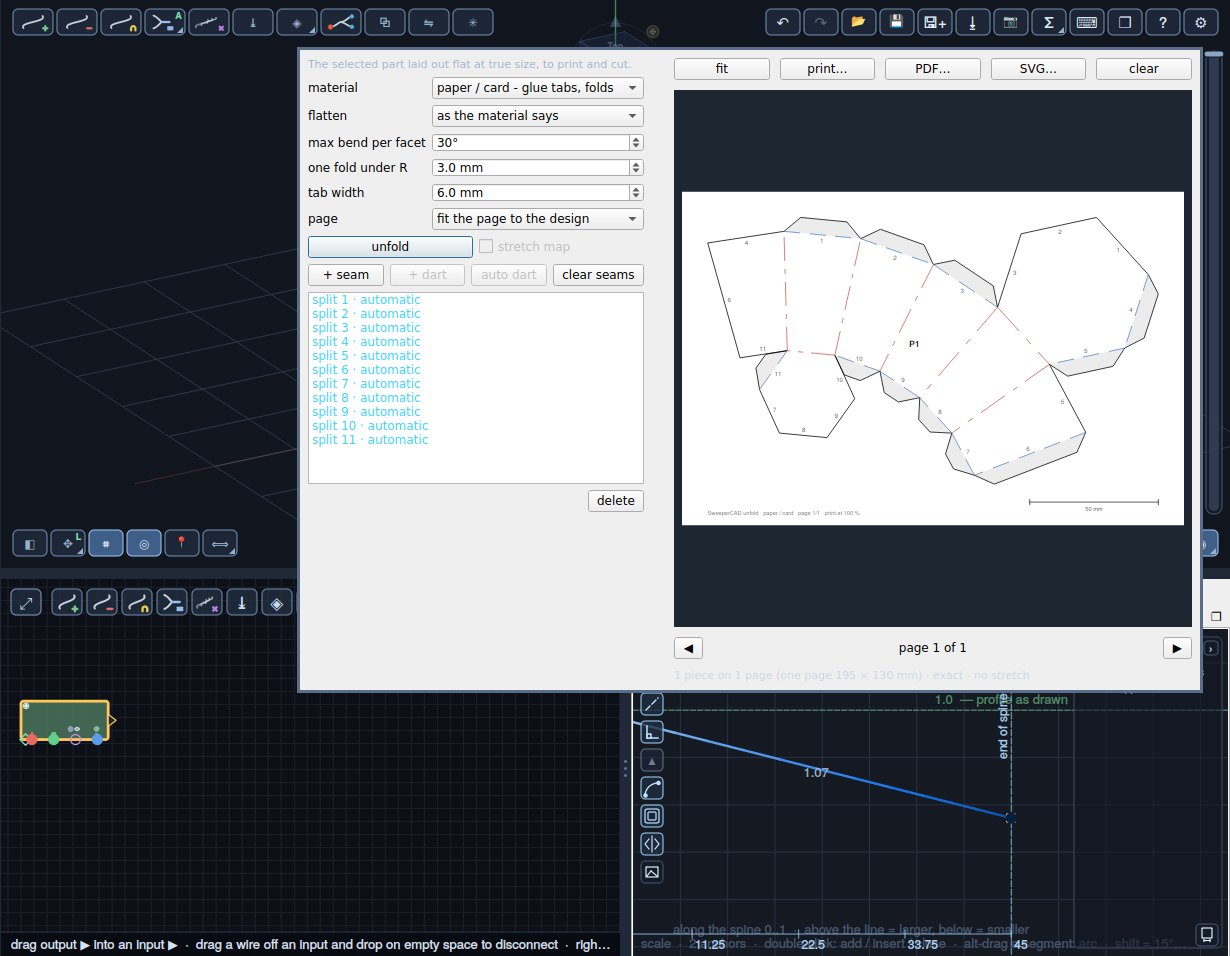The width and height of the screenshot is (1230, 956).
Task: Click the + seam button
Action: tap(346, 275)
